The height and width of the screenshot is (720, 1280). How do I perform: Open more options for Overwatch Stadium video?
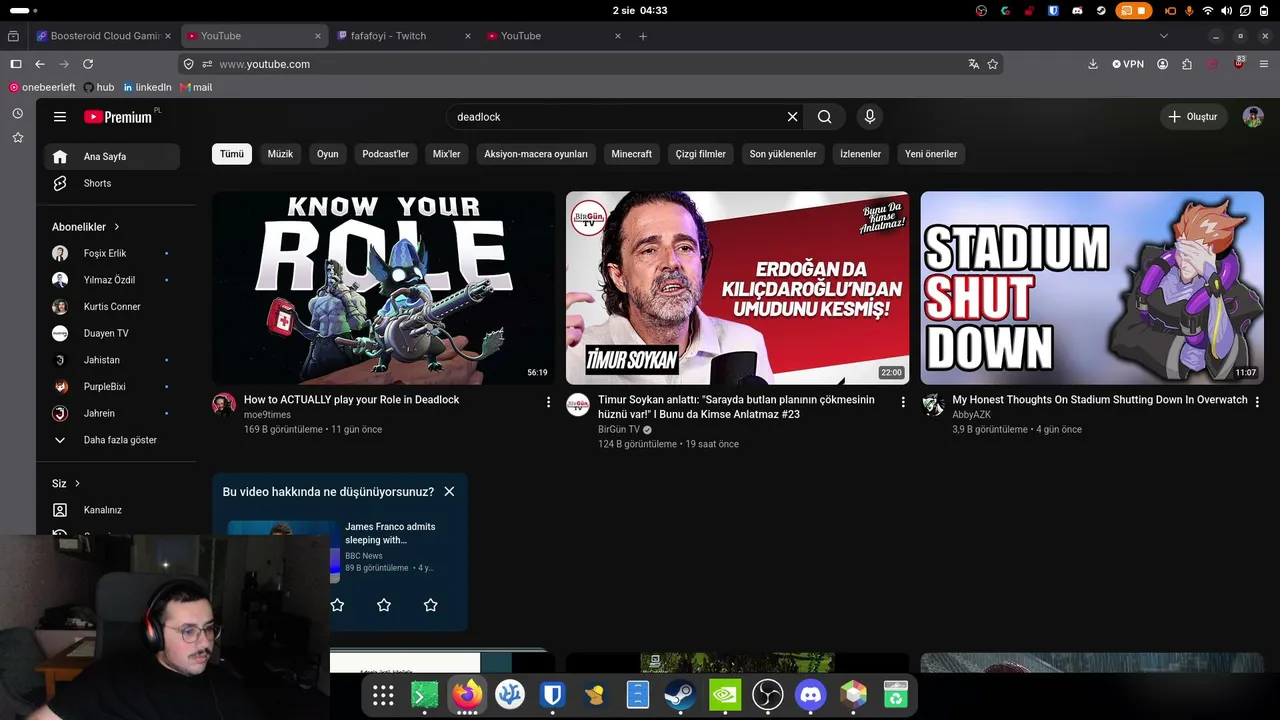1257,402
